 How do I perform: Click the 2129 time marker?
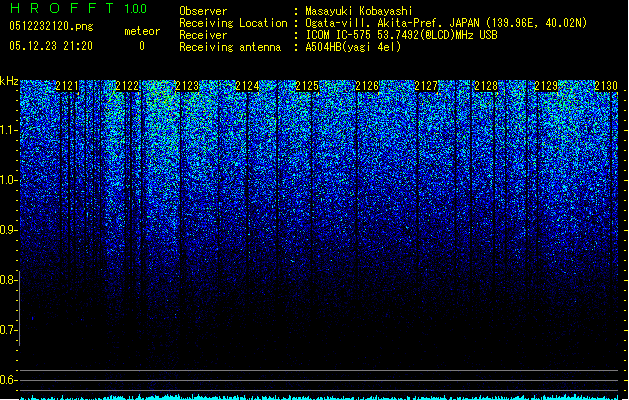click(x=546, y=86)
